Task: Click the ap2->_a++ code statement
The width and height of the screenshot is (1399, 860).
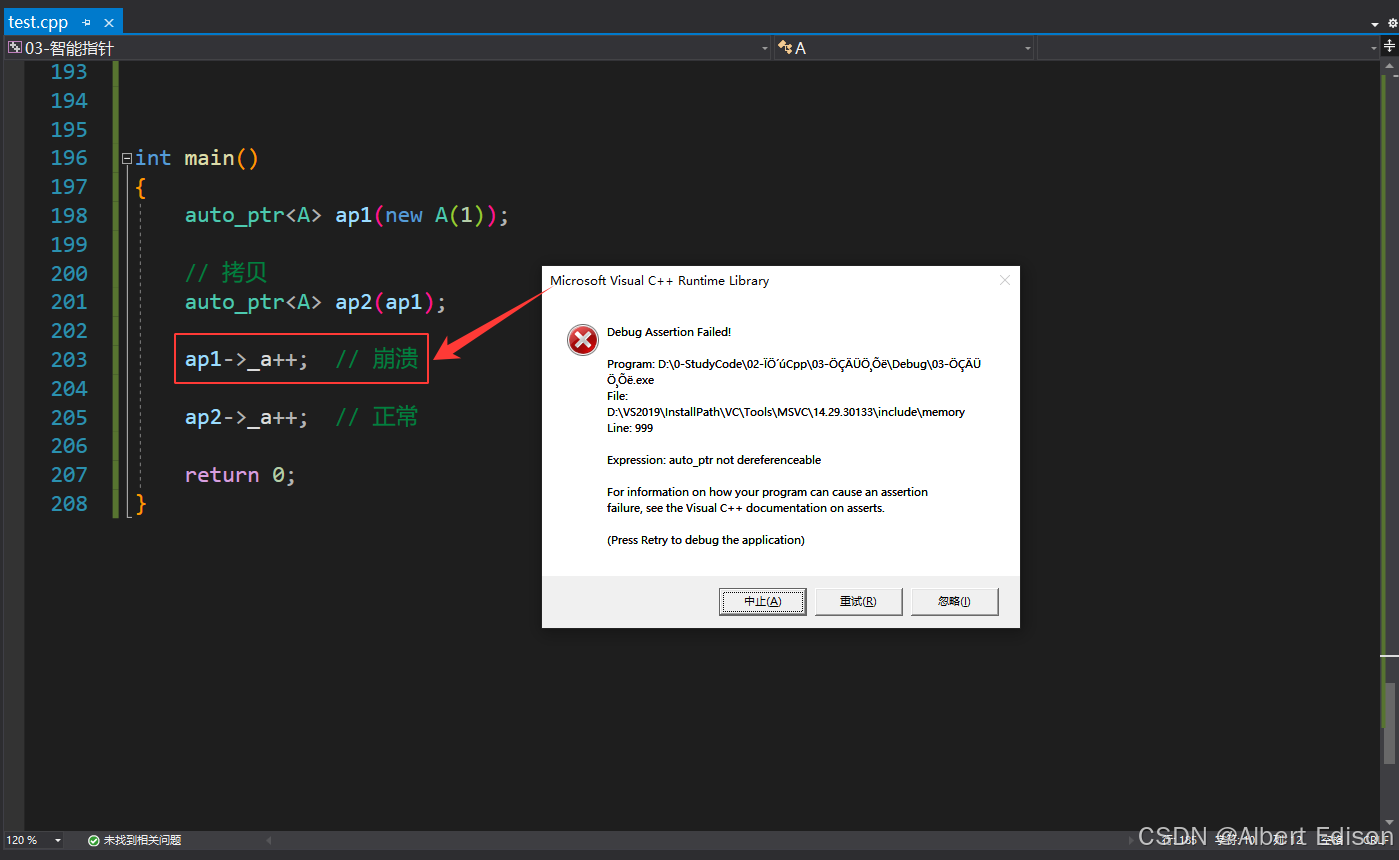Action: click(x=247, y=418)
